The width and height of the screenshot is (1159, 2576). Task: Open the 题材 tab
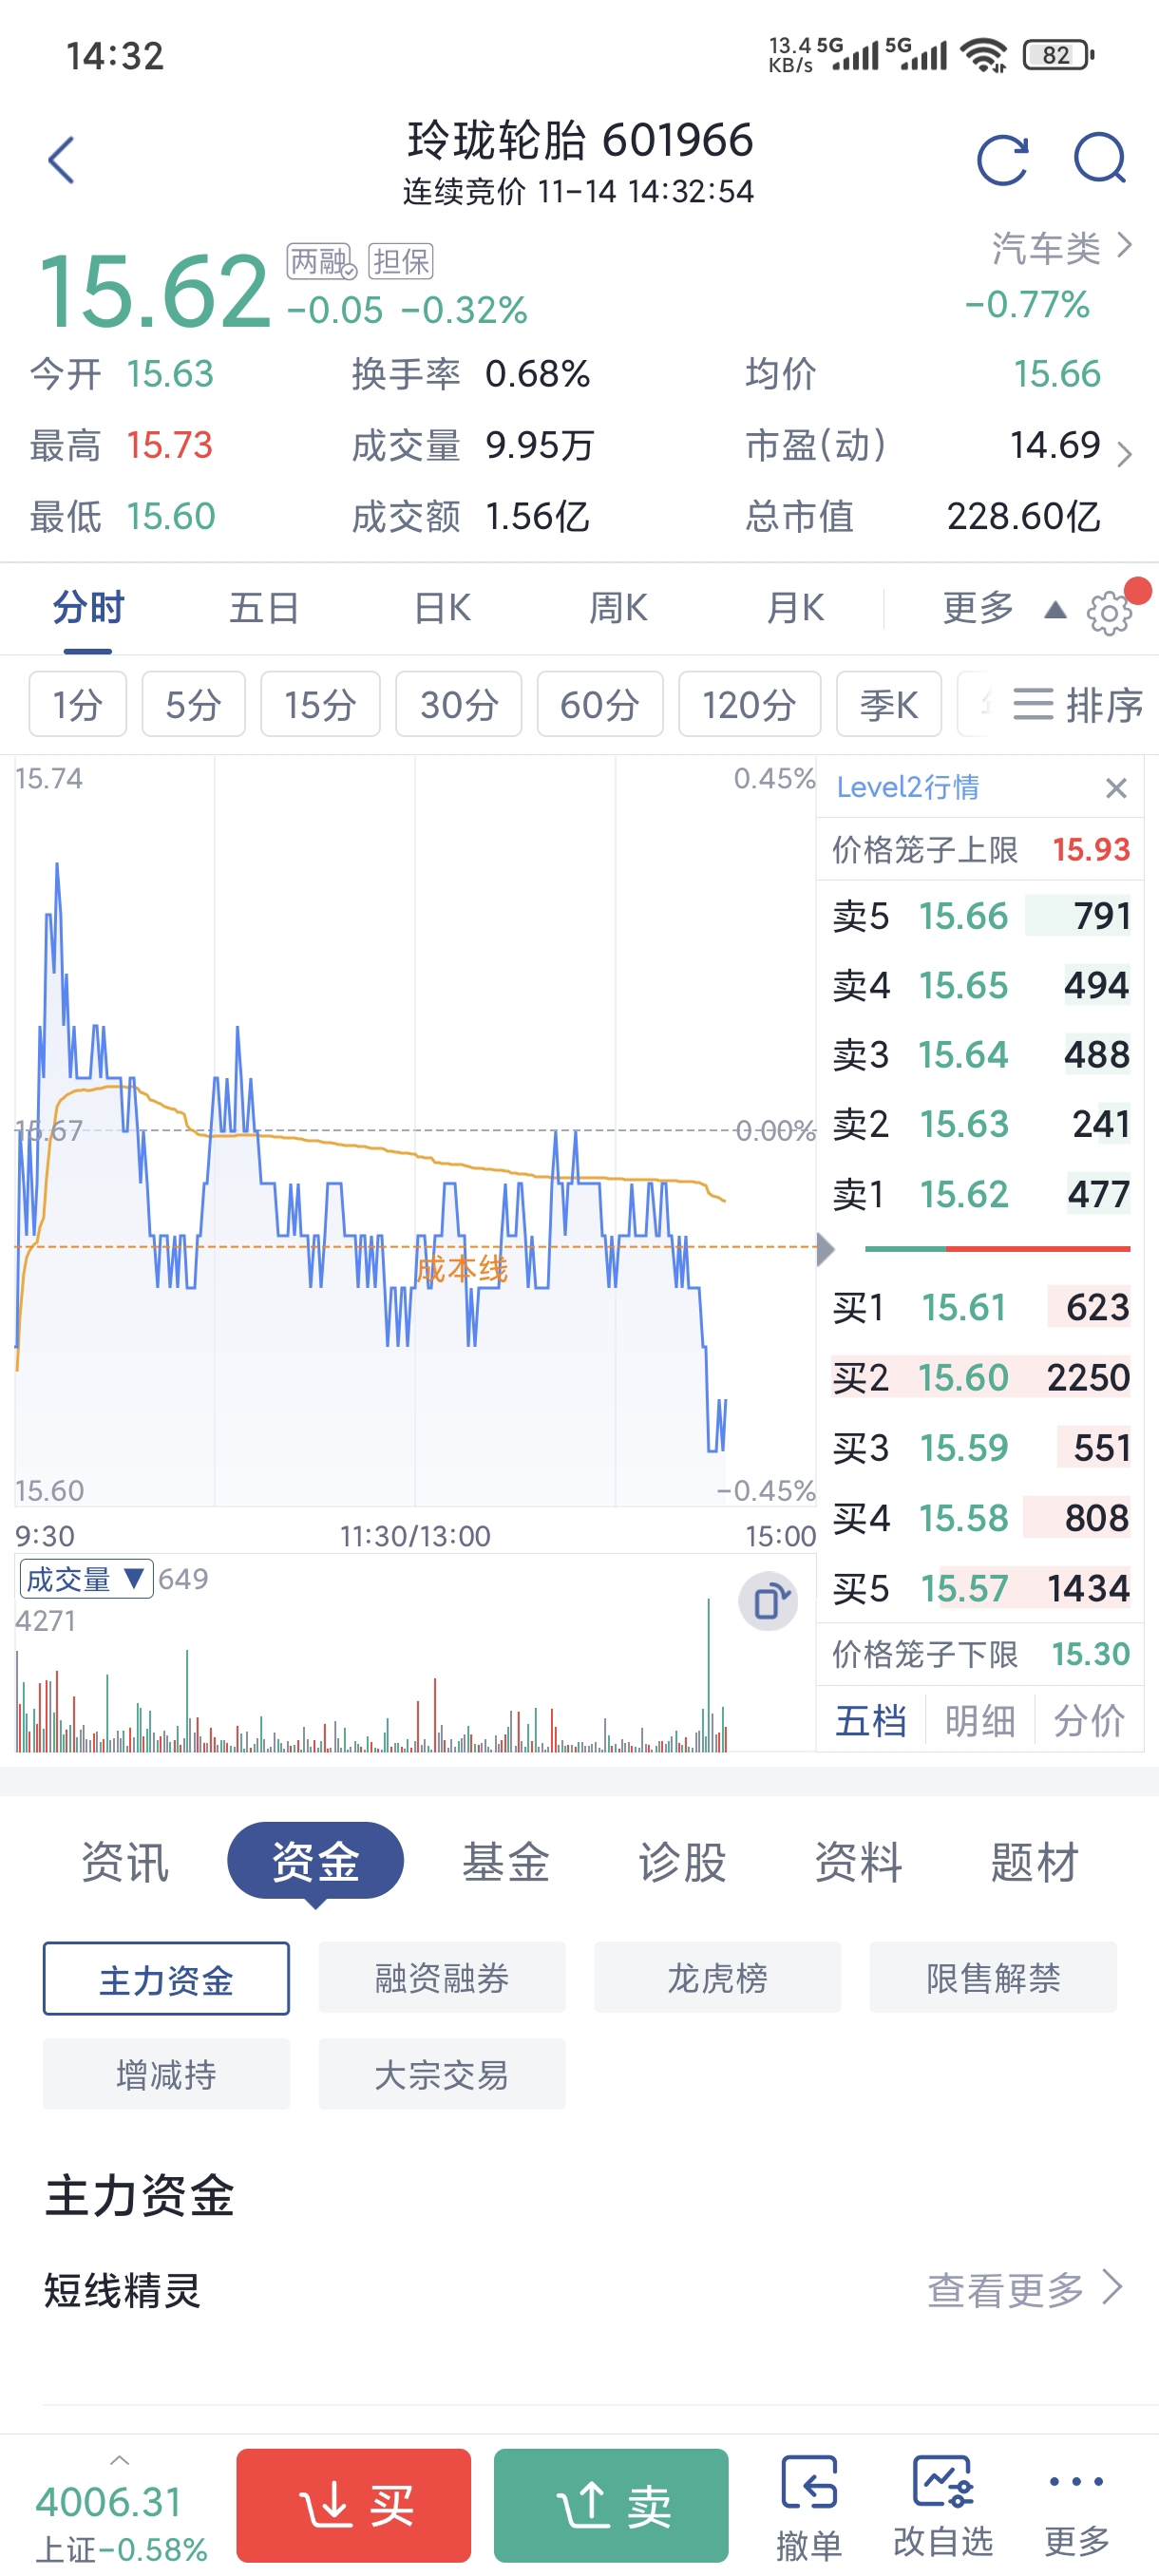click(x=1034, y=1862)
